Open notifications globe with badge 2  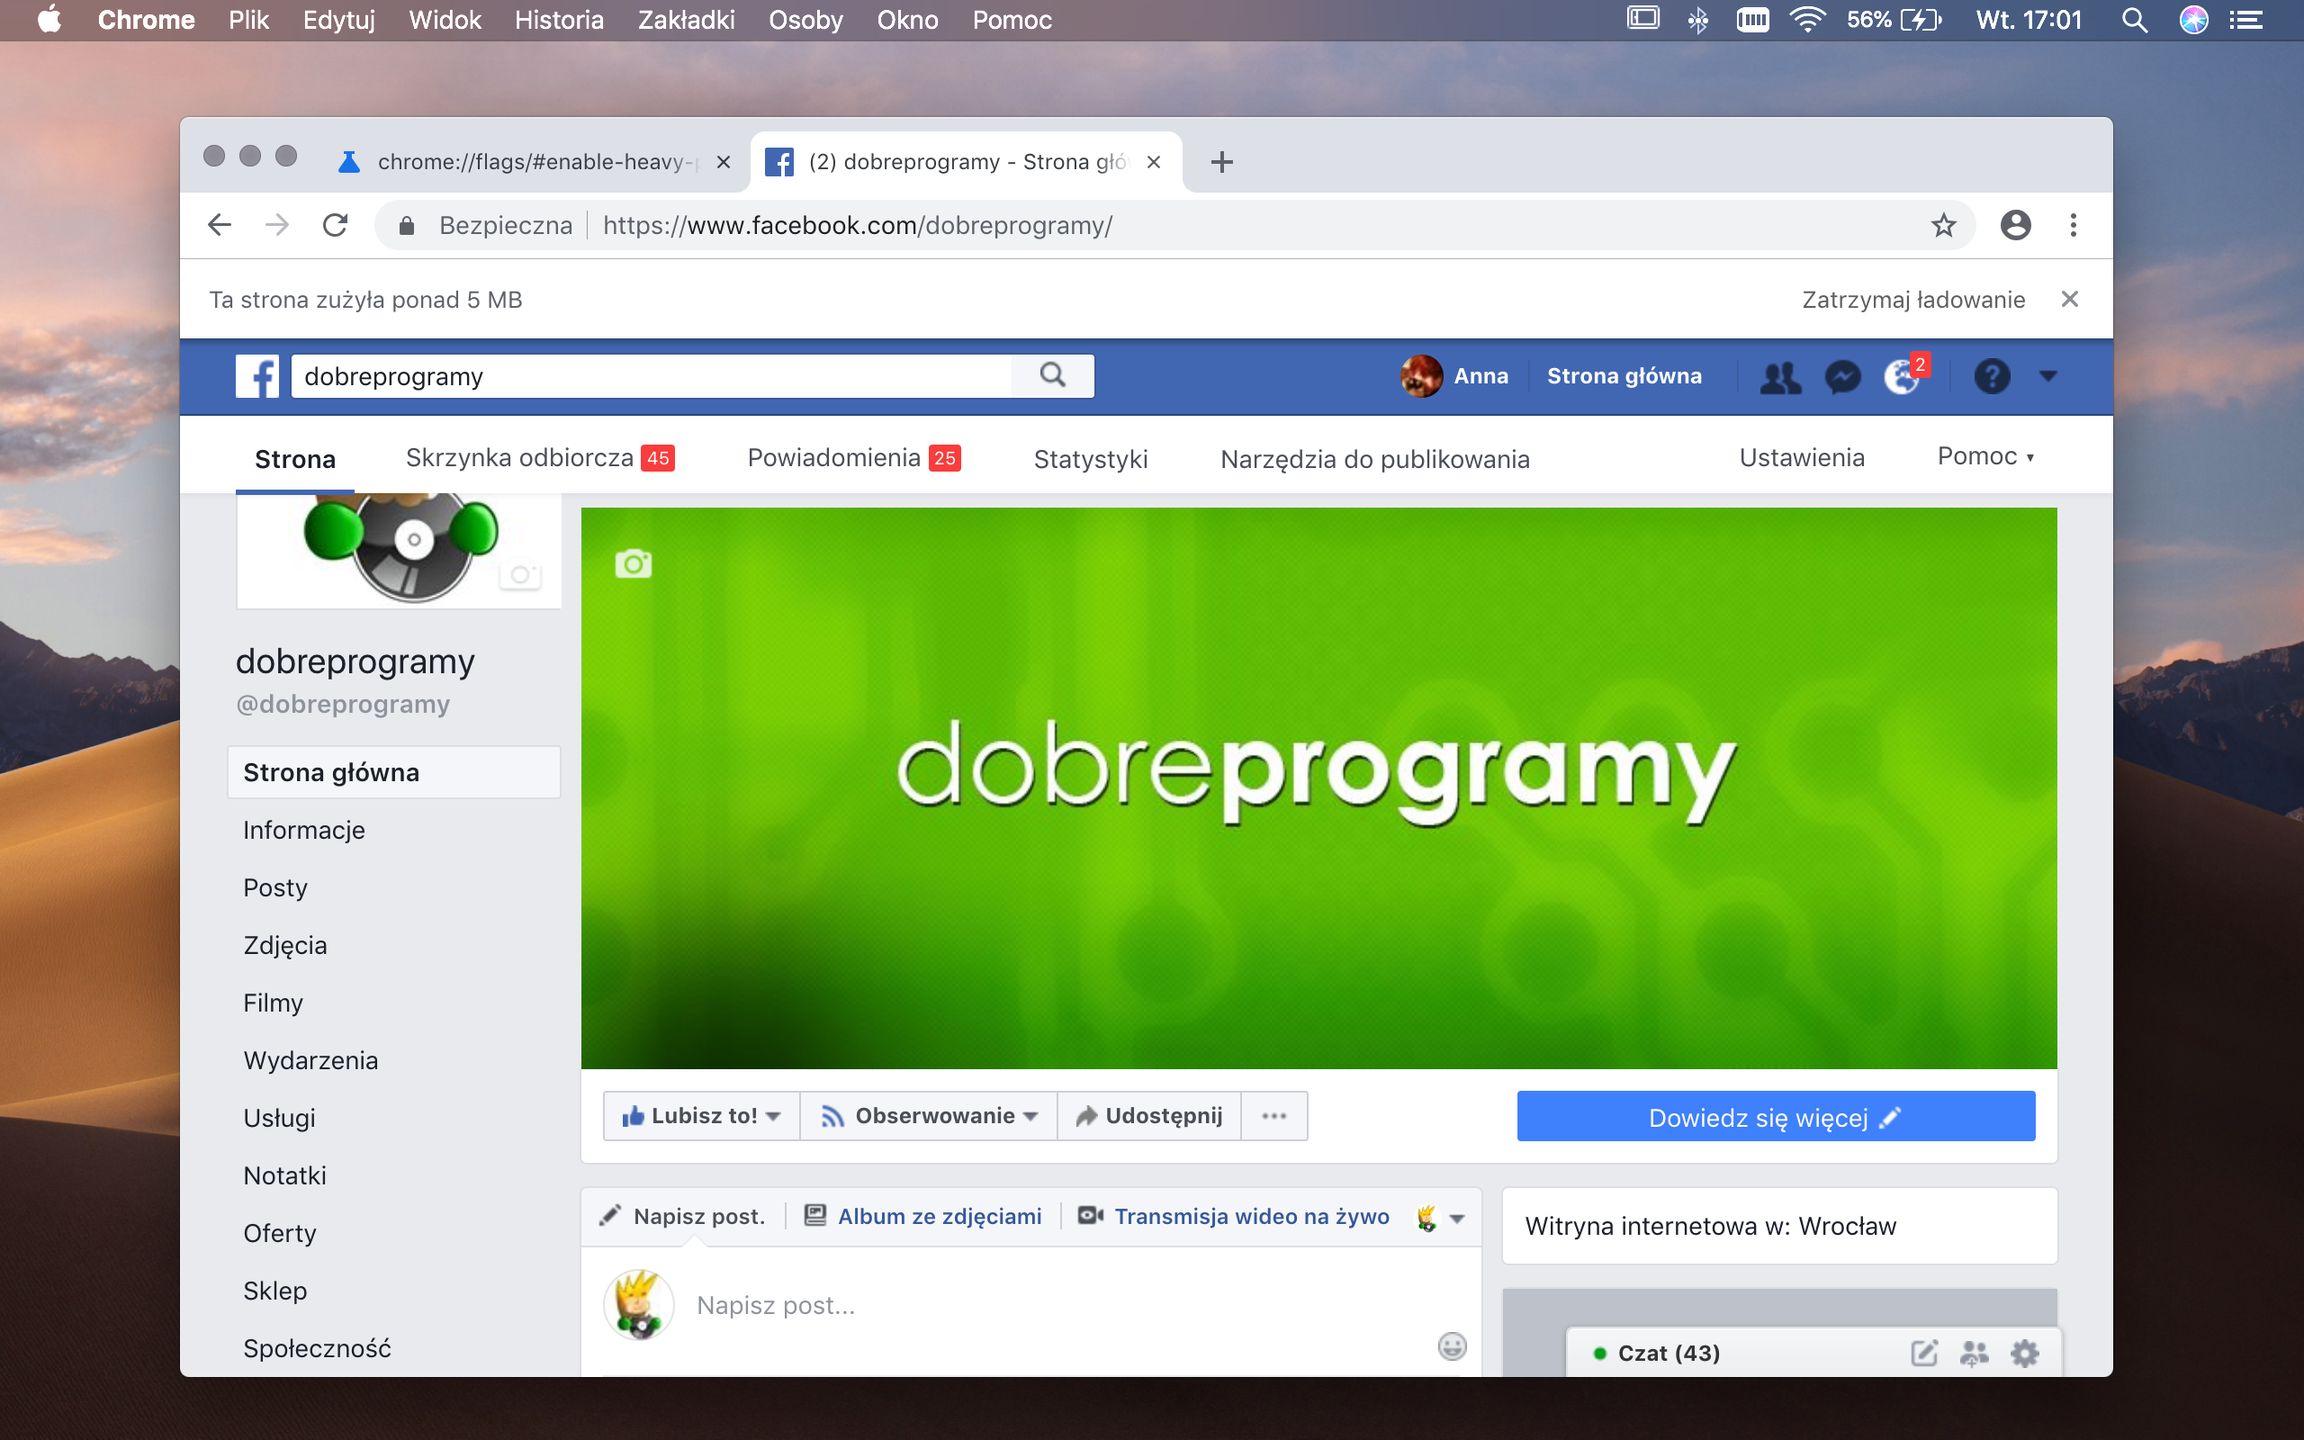coord(1902,377)
